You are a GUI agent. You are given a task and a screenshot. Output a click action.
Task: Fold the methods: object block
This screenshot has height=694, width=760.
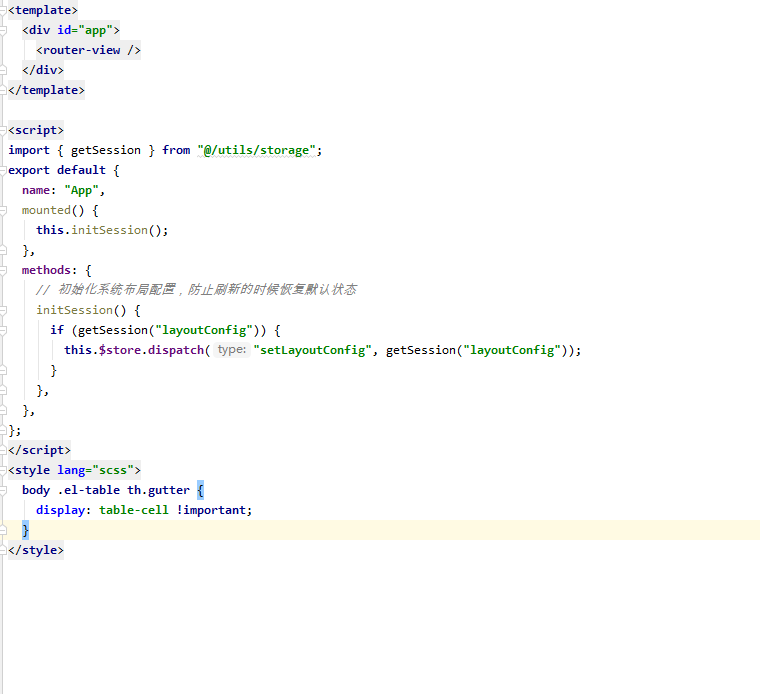pos(3,270)
